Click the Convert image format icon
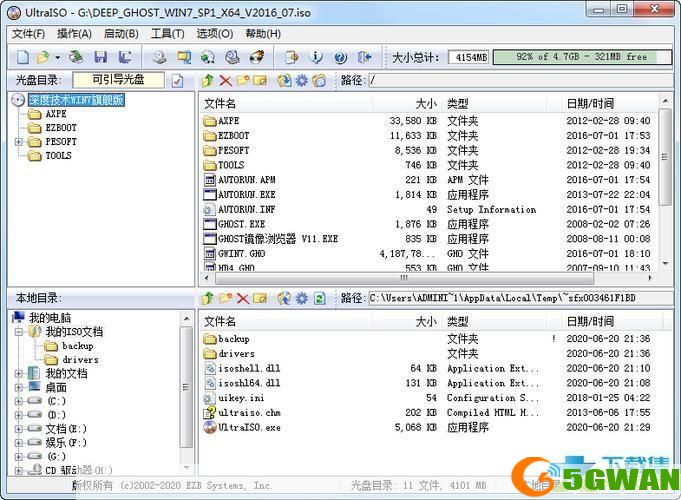 184,57
